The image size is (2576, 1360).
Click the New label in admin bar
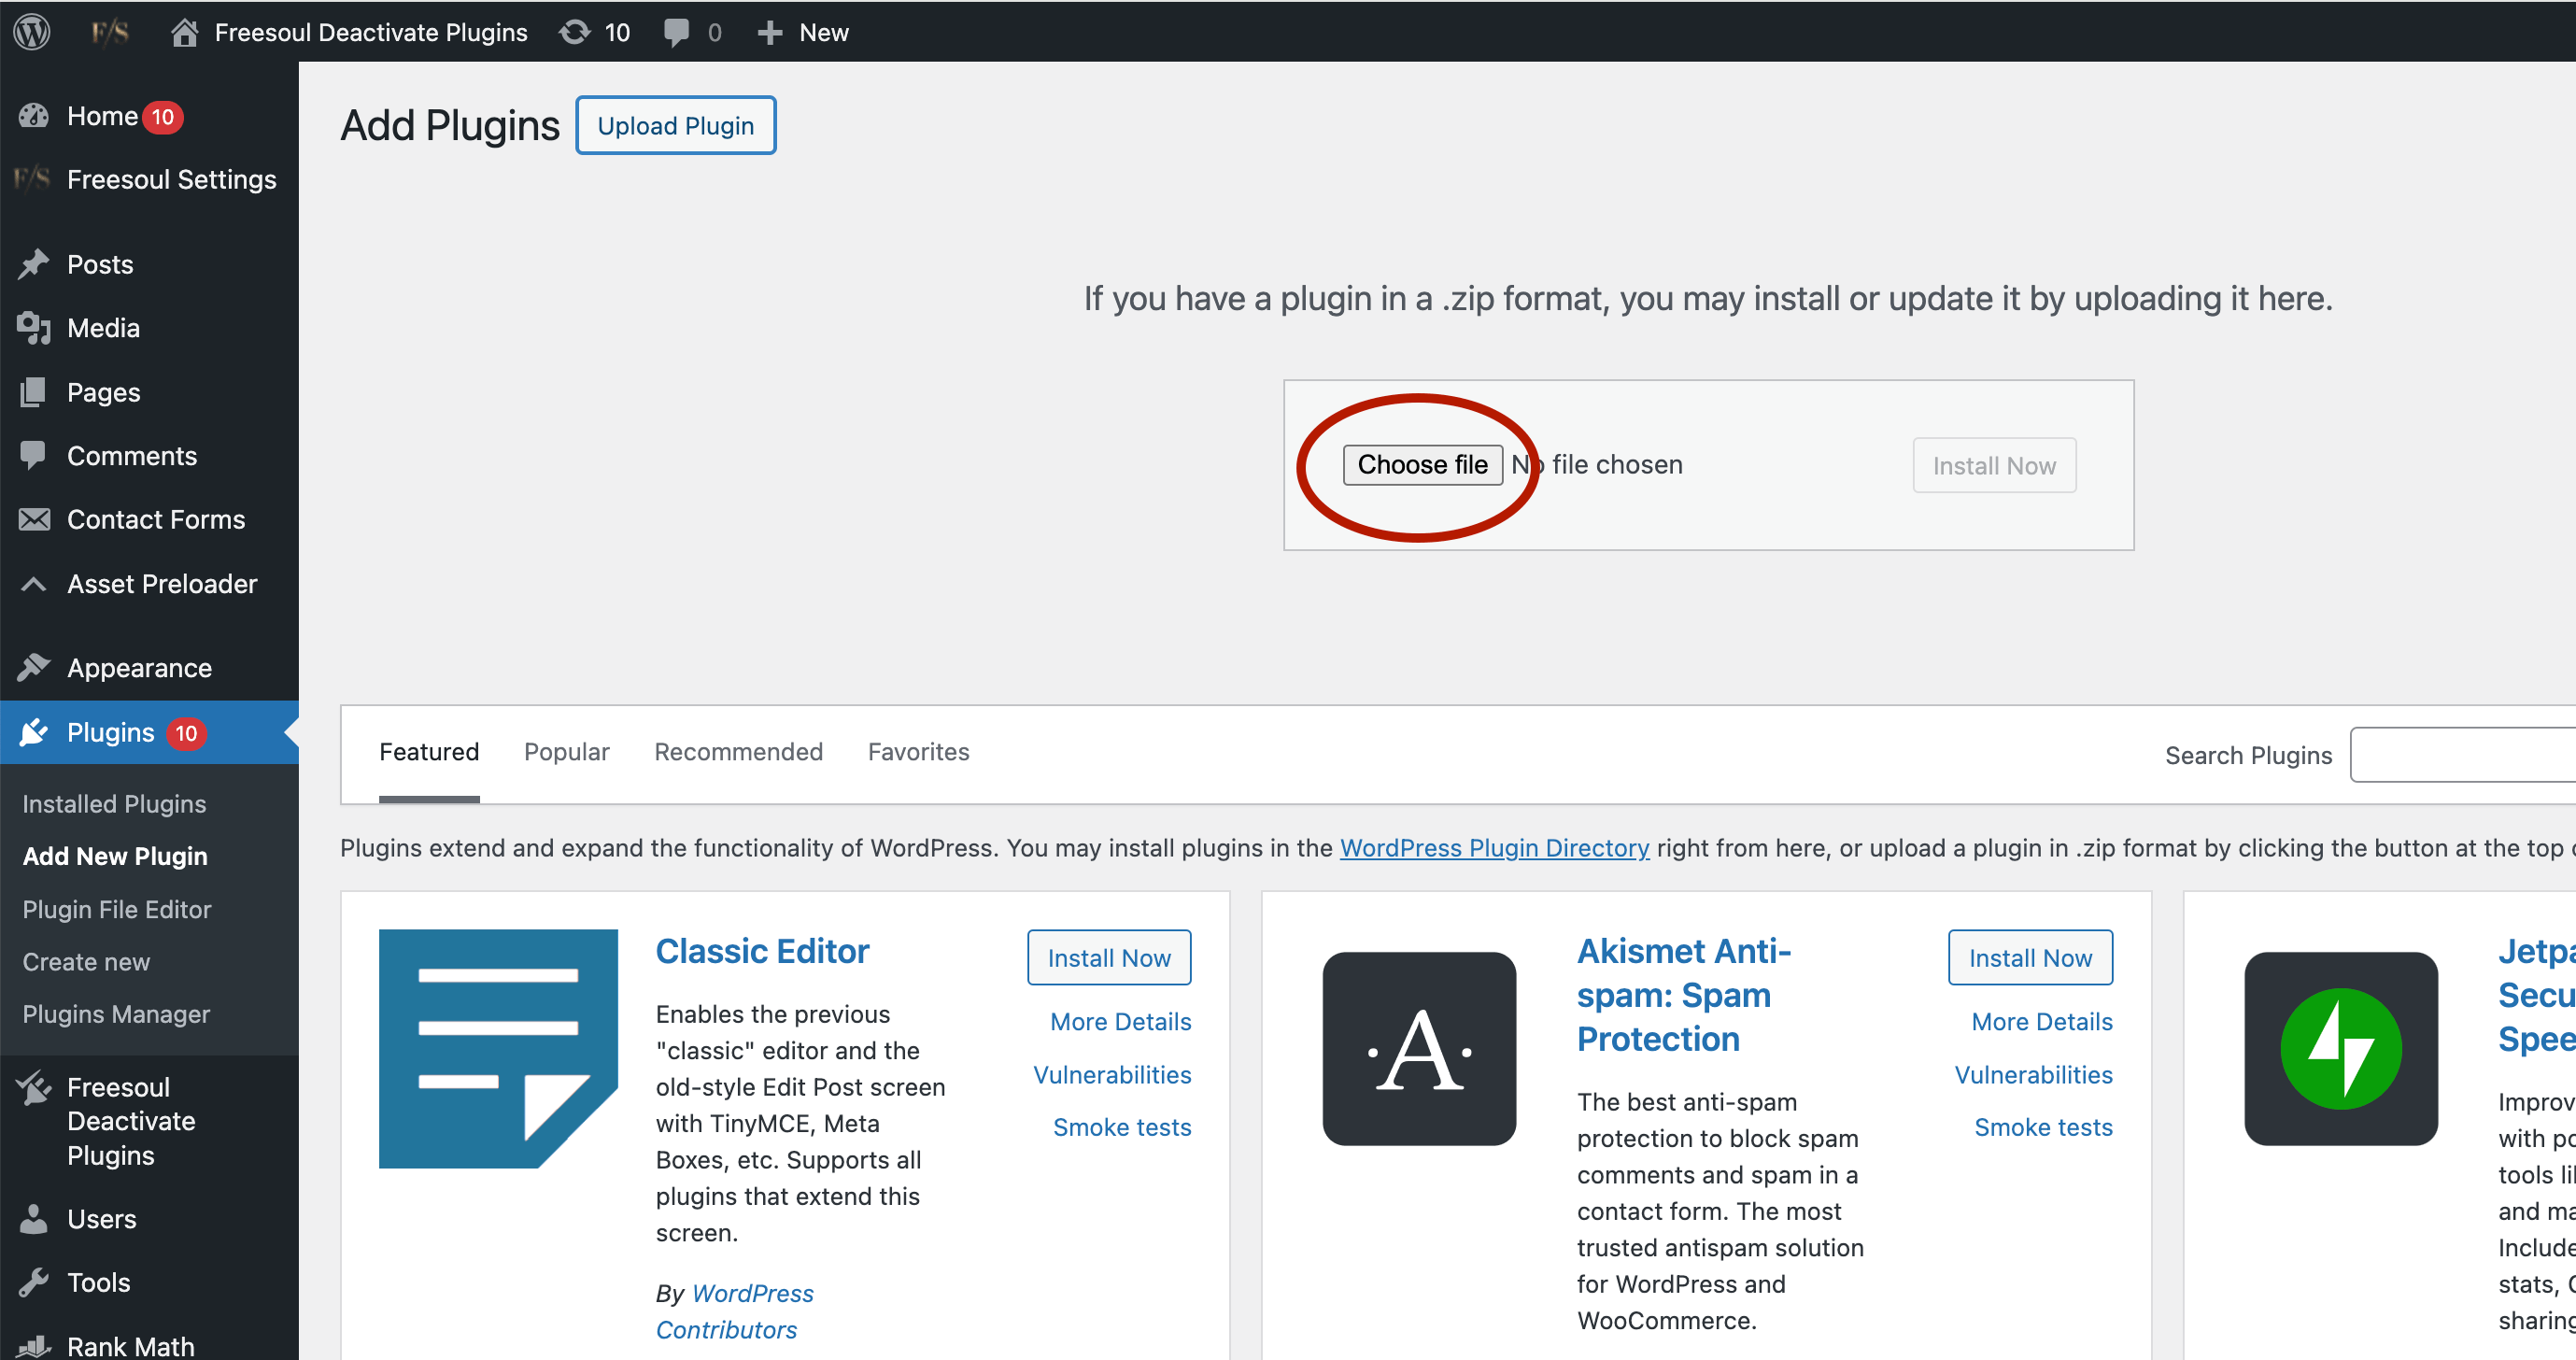[x=824, y=32]
